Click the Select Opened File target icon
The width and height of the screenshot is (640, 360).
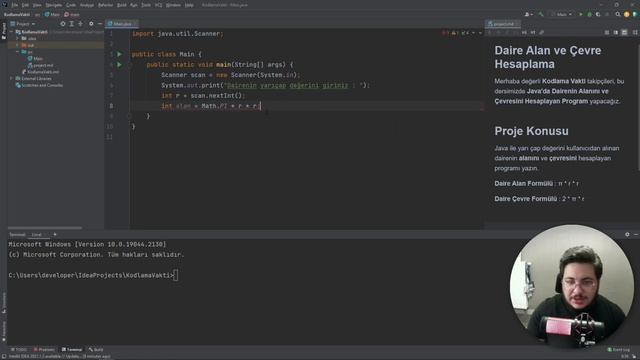coord(62,24)
